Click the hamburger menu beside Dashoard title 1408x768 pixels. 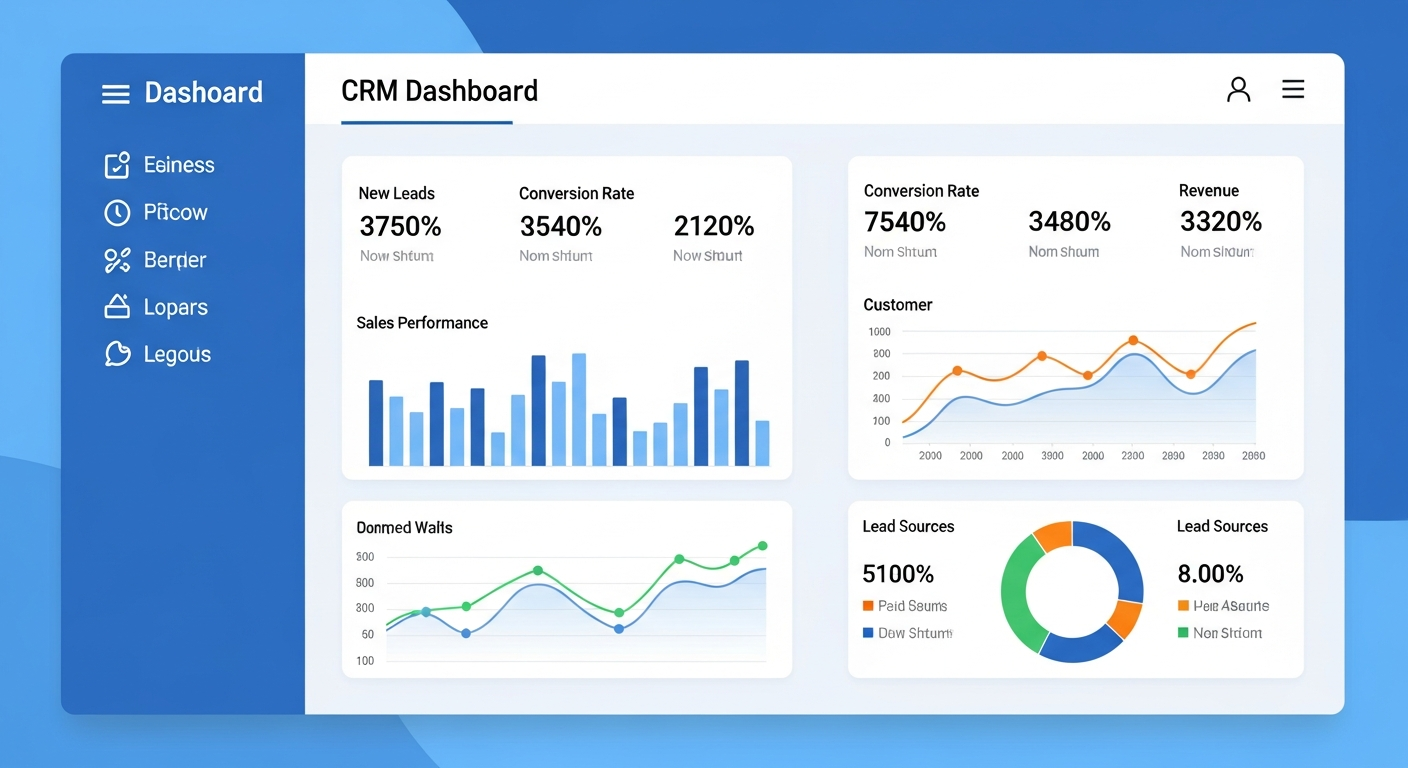115,92
